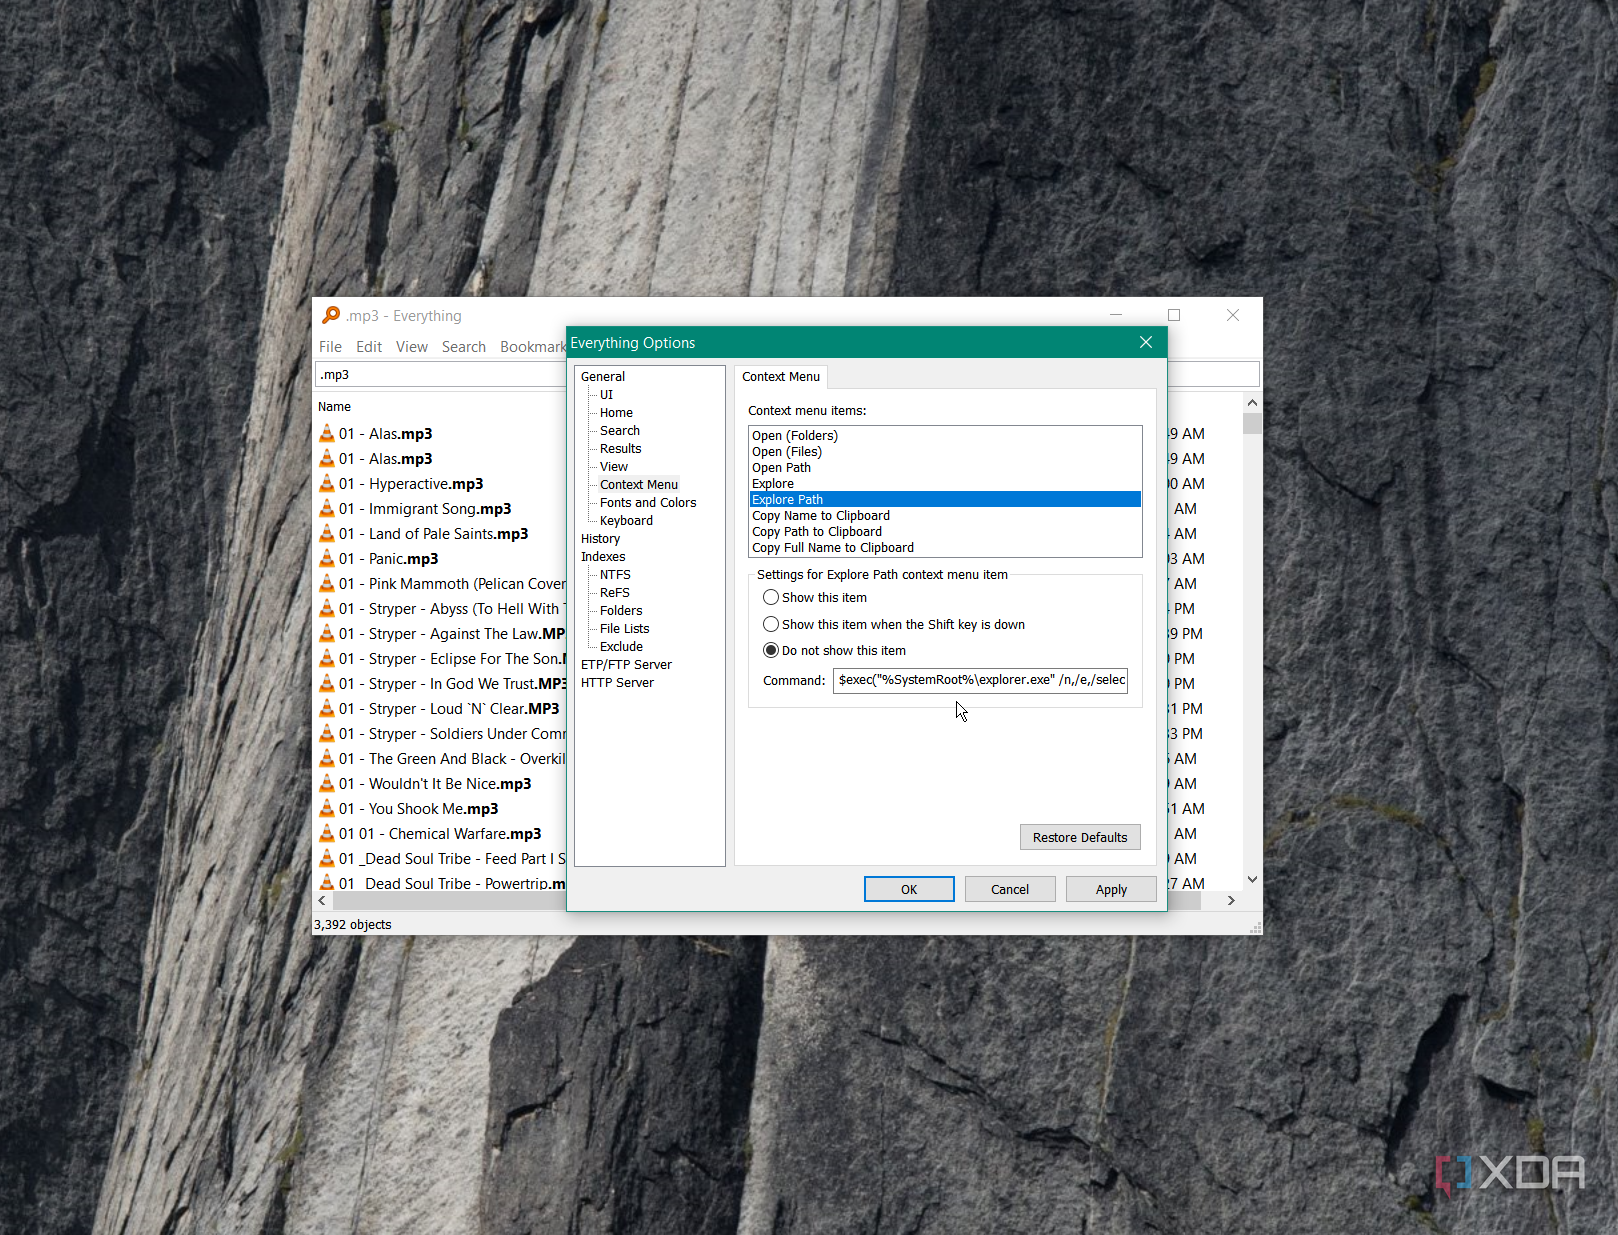Click the vertical scrollbar down arrow in results

1252,879
